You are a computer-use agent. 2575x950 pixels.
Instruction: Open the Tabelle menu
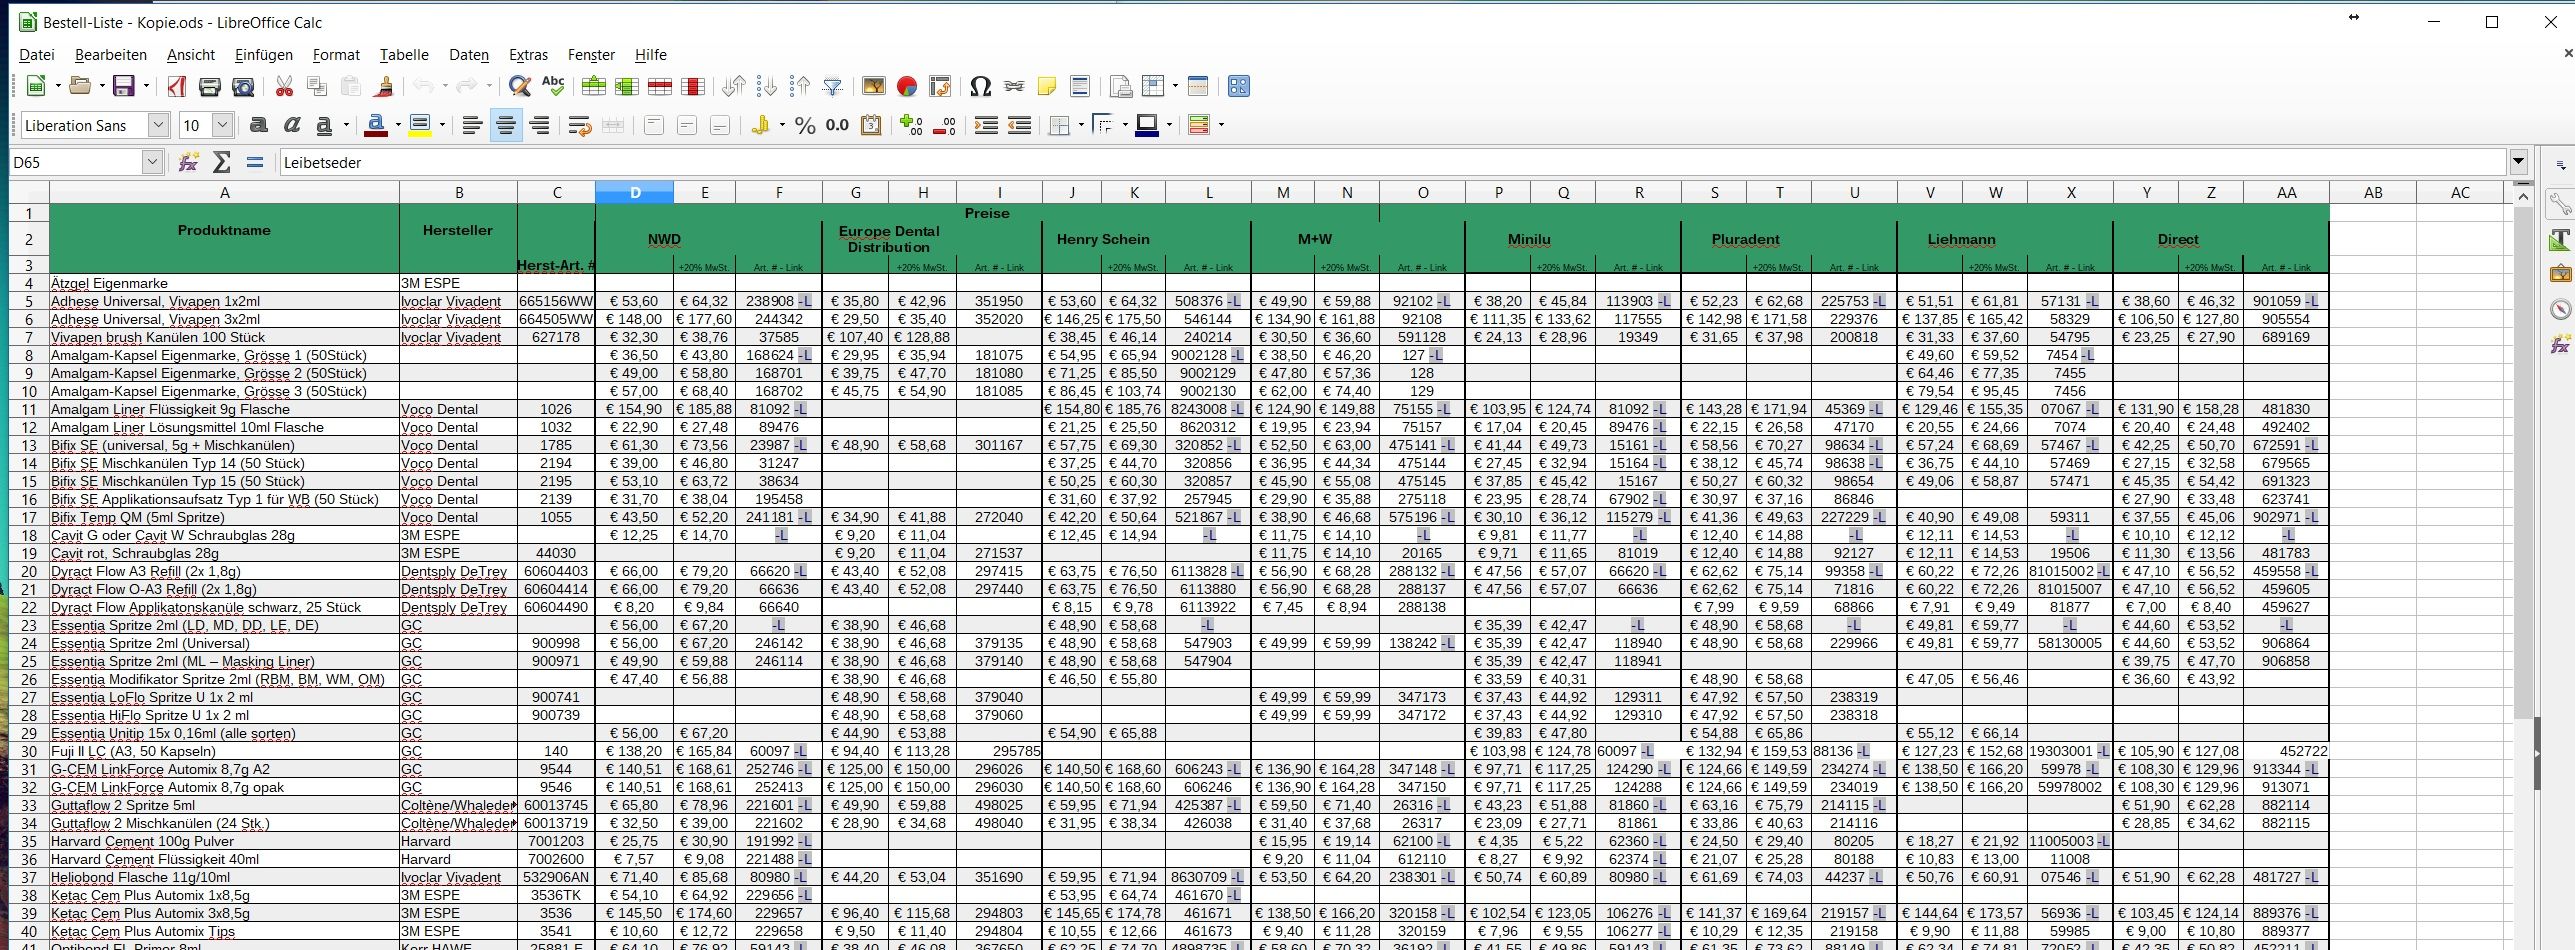[x=404, y=55]
